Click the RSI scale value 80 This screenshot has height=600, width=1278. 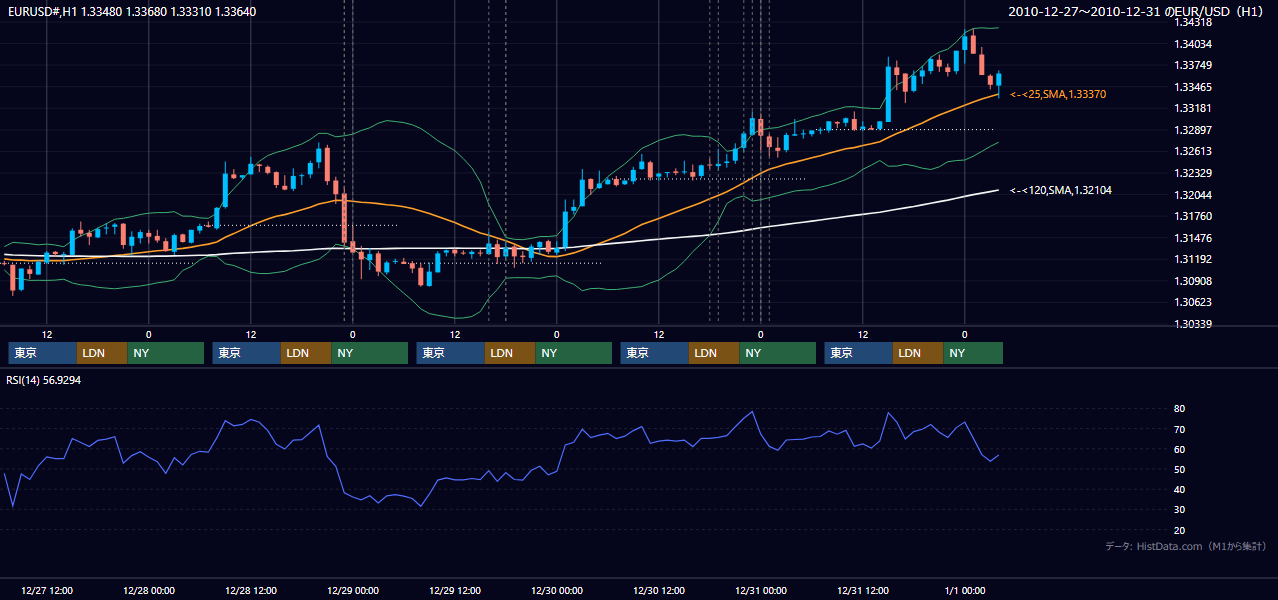tap(1179, 409)
